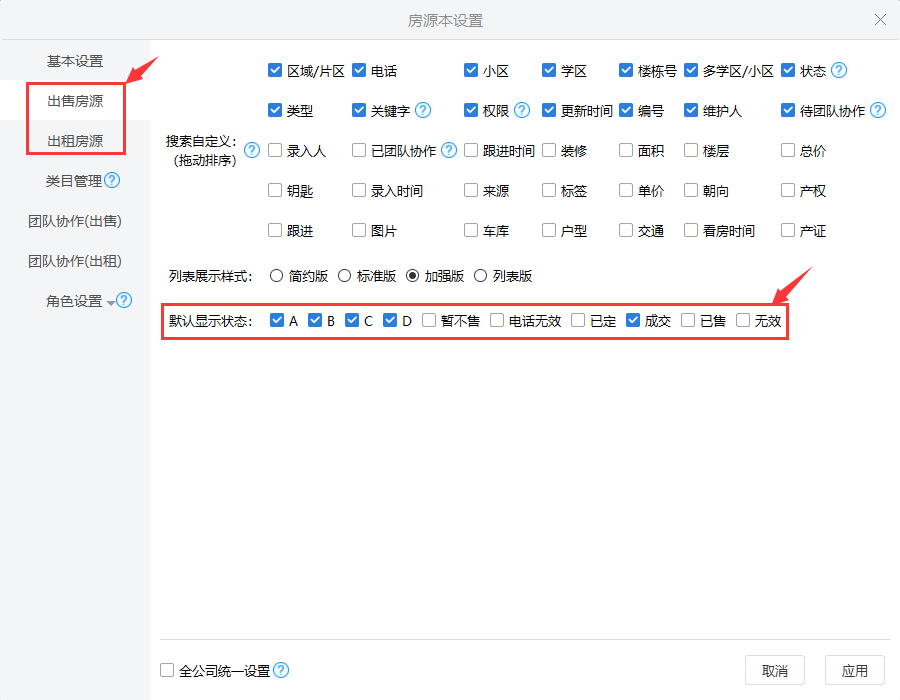Image resolution: width=900 pixels, height=700 pixels.
Task: Uncheck 学区 search field
Action: click(549, 70)
